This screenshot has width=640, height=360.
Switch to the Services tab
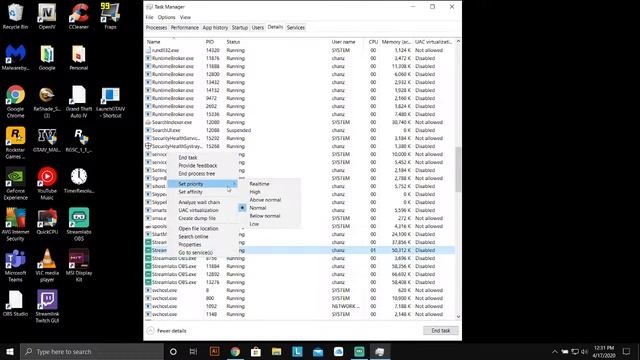click(296, 27)
